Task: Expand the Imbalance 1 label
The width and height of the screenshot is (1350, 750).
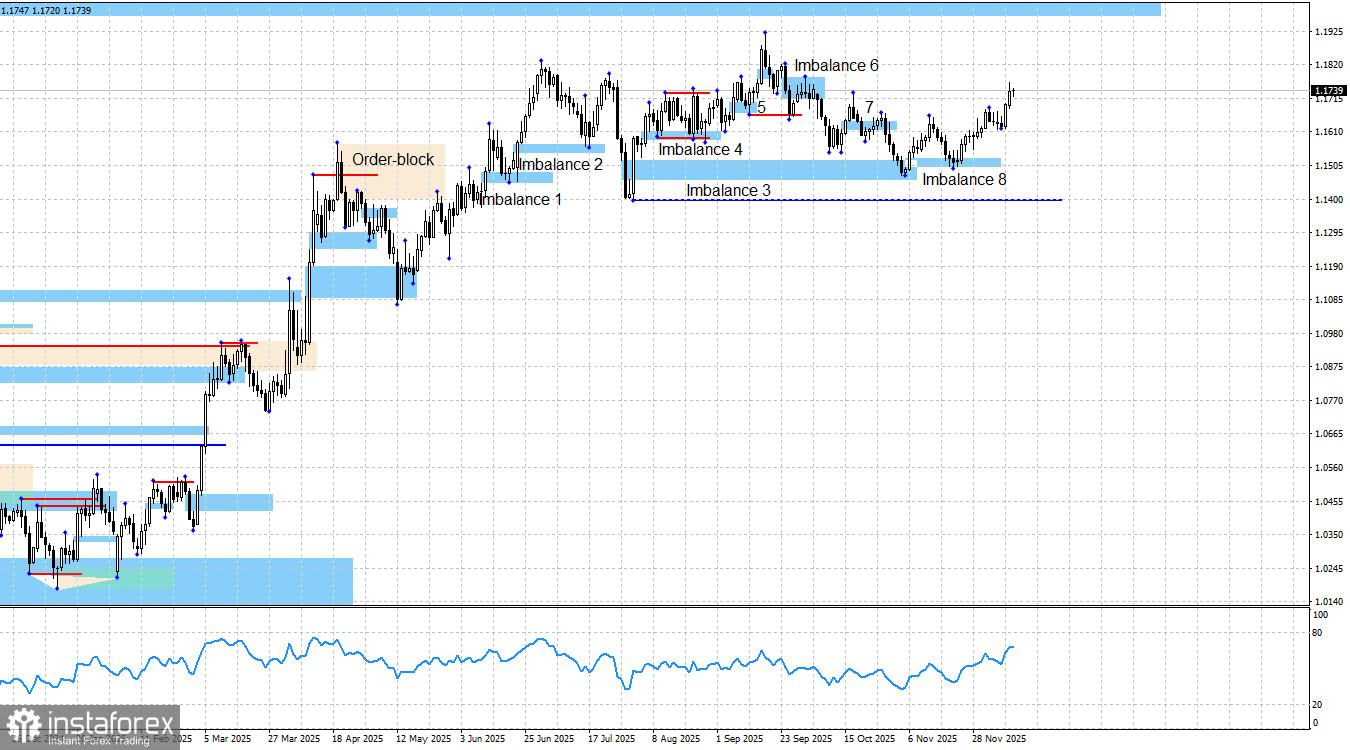Action: click(x=520, y=199)
